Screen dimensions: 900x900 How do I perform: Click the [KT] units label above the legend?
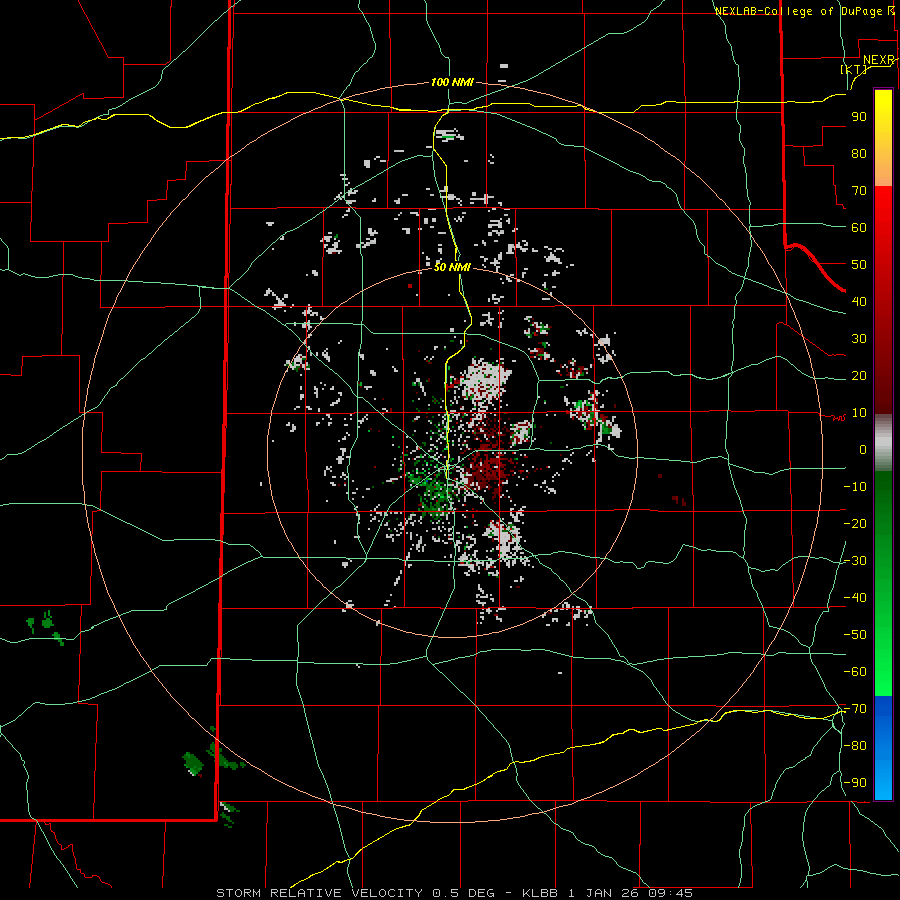coord(854,69)
